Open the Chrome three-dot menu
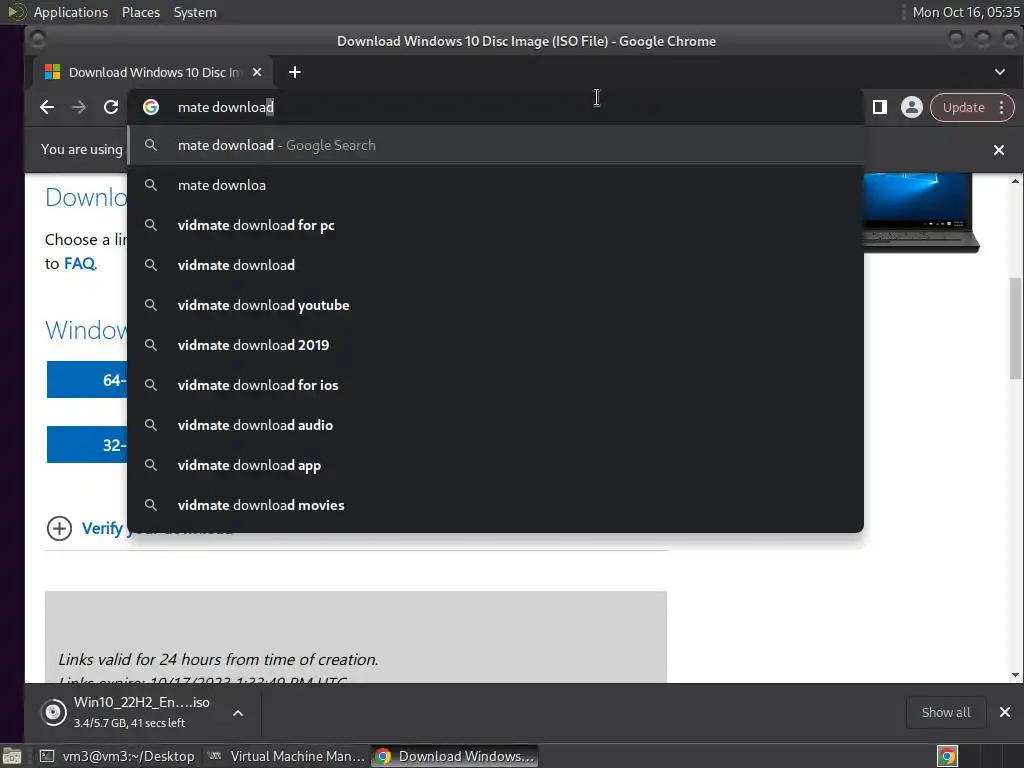This screenshot has width=1024, height=768. pyautogui.click(x=1002, y=108)
